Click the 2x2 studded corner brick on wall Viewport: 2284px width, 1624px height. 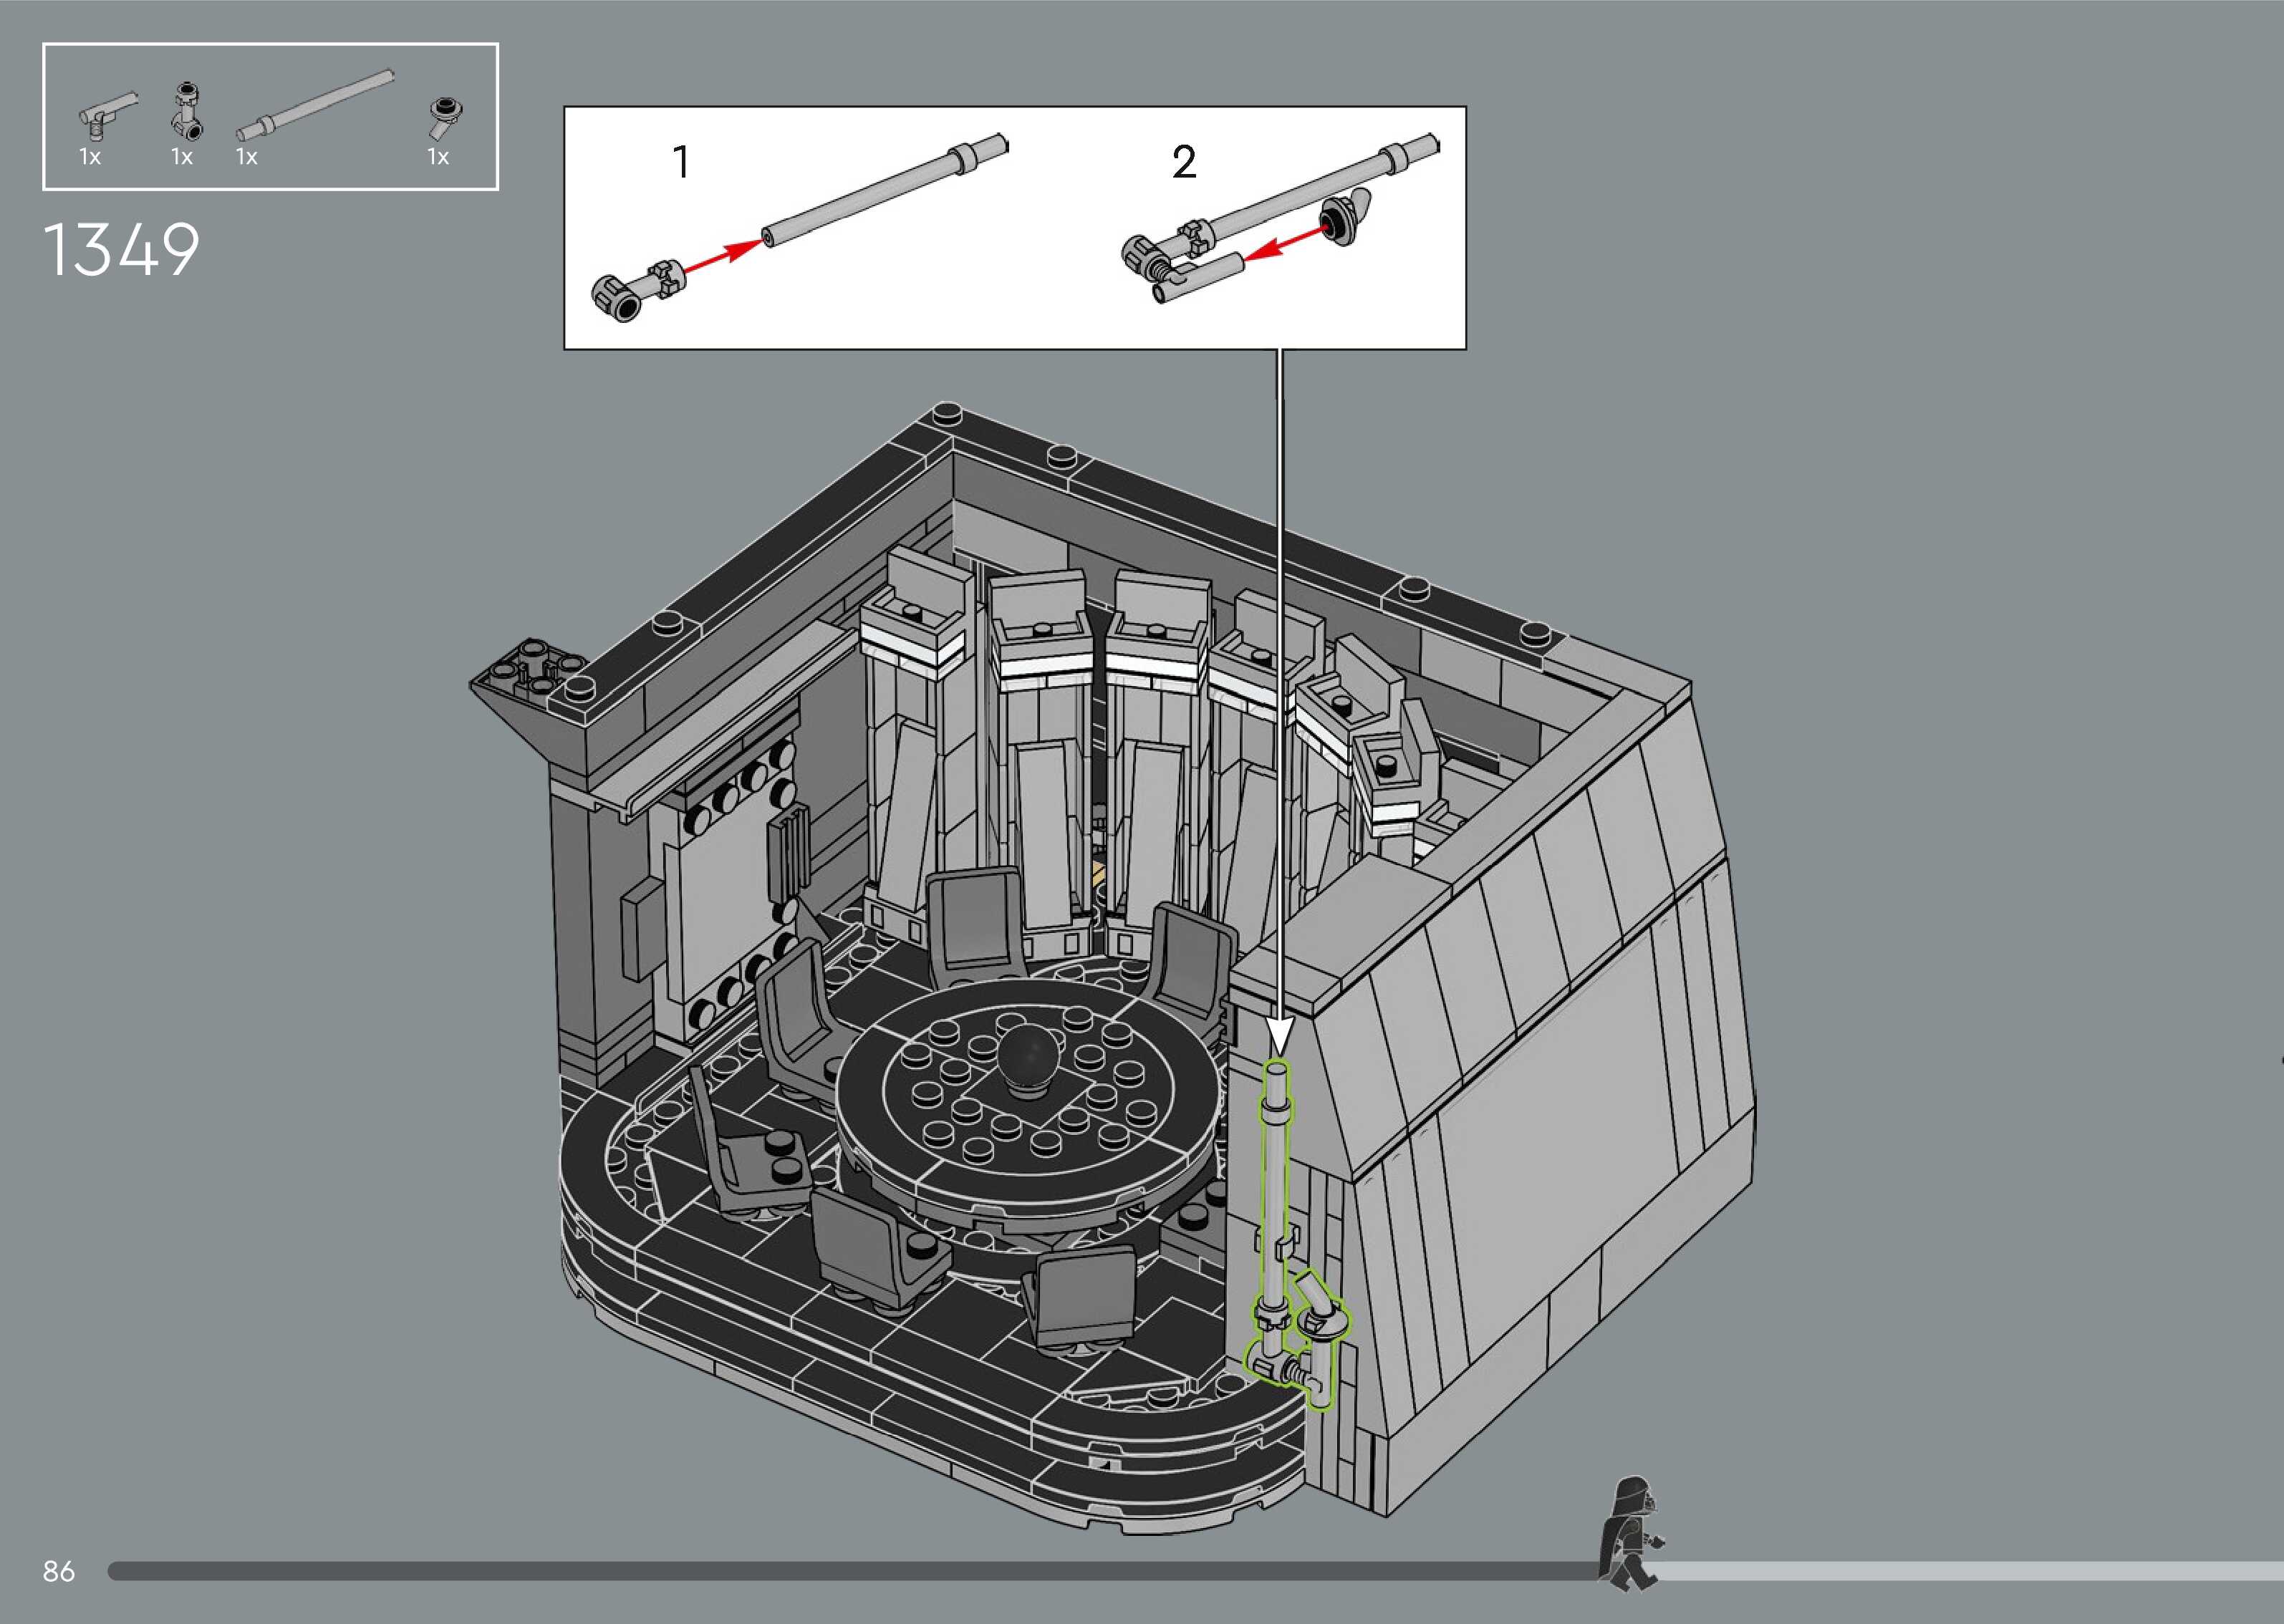click(x=535, y=667)
